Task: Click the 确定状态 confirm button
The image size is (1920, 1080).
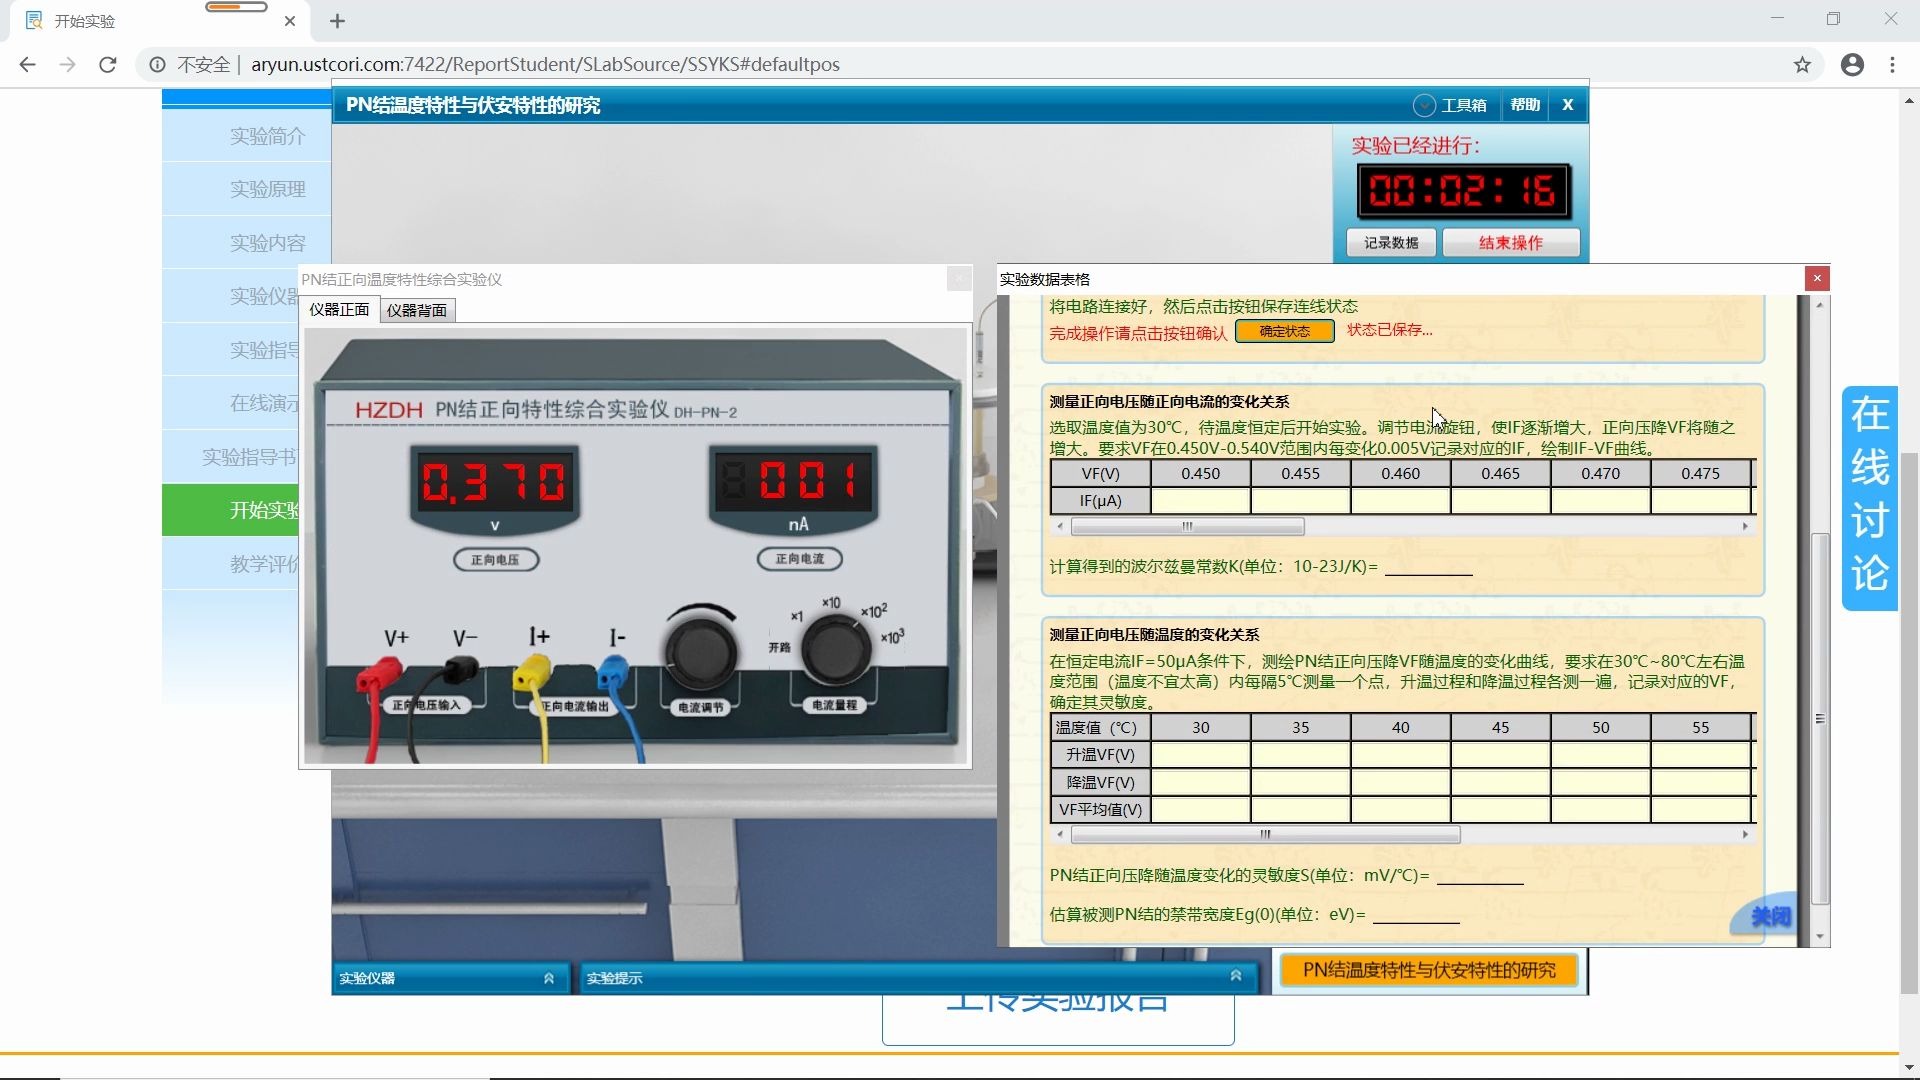Action: point(1284,331)
